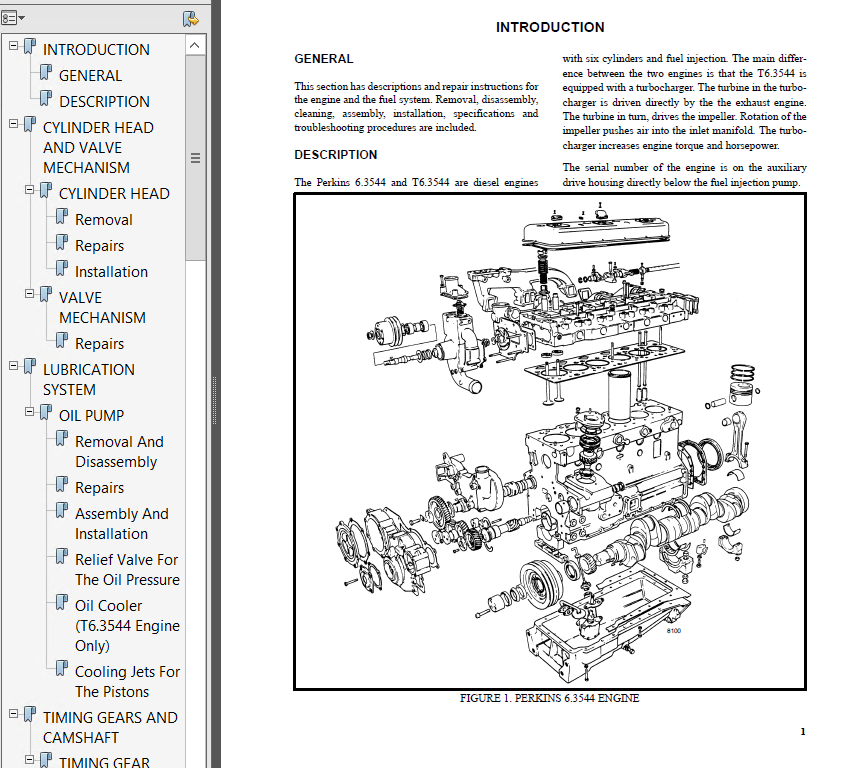Select the OIL PUMP bookmark

(x=91, y=416)
